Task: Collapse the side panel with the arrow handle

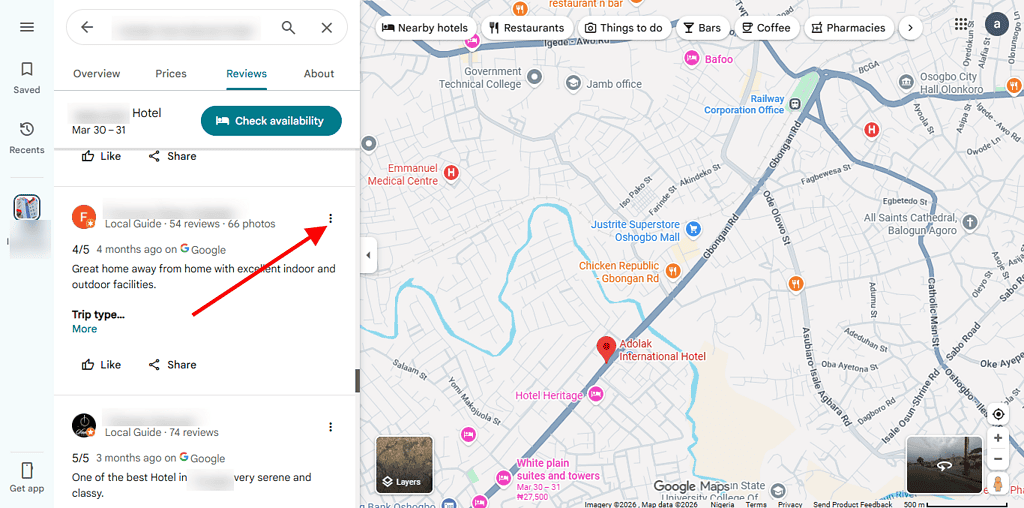Action: click(x=368, y=255)
